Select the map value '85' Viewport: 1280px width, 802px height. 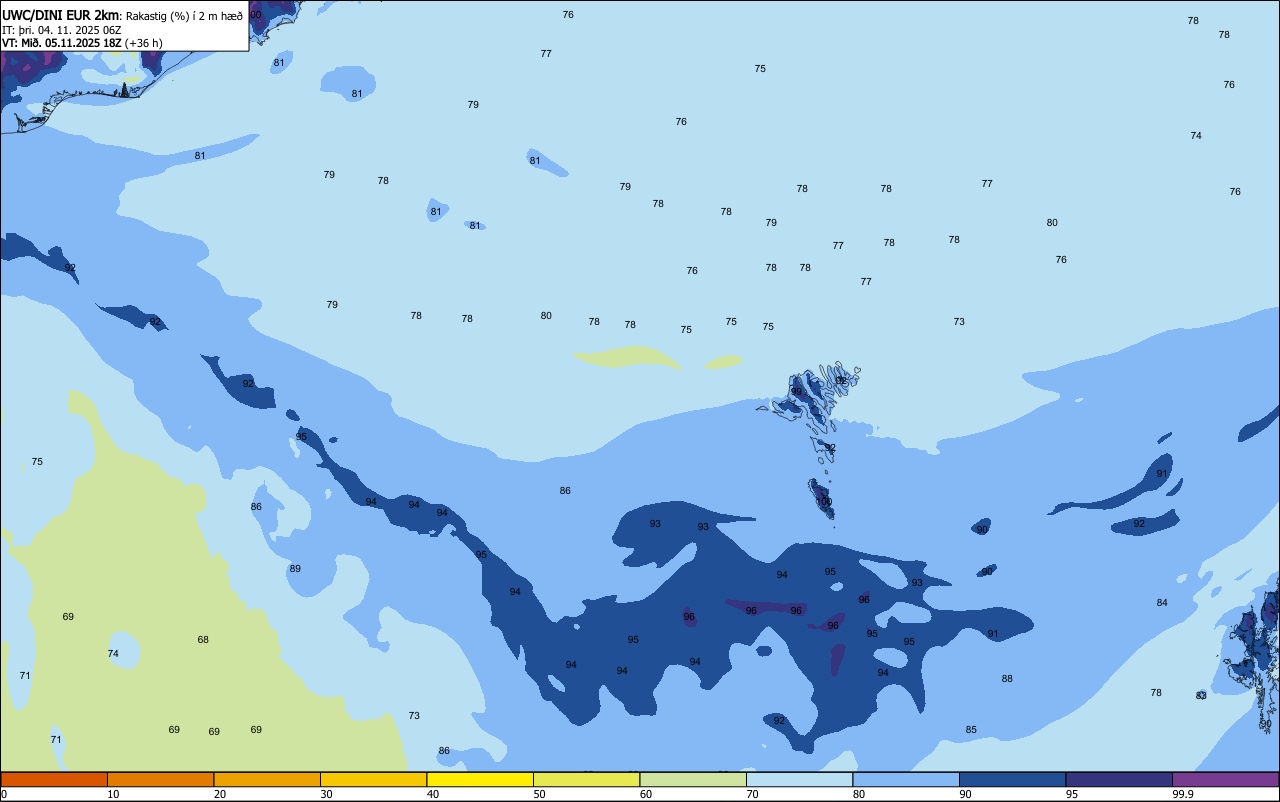(971, 730)
